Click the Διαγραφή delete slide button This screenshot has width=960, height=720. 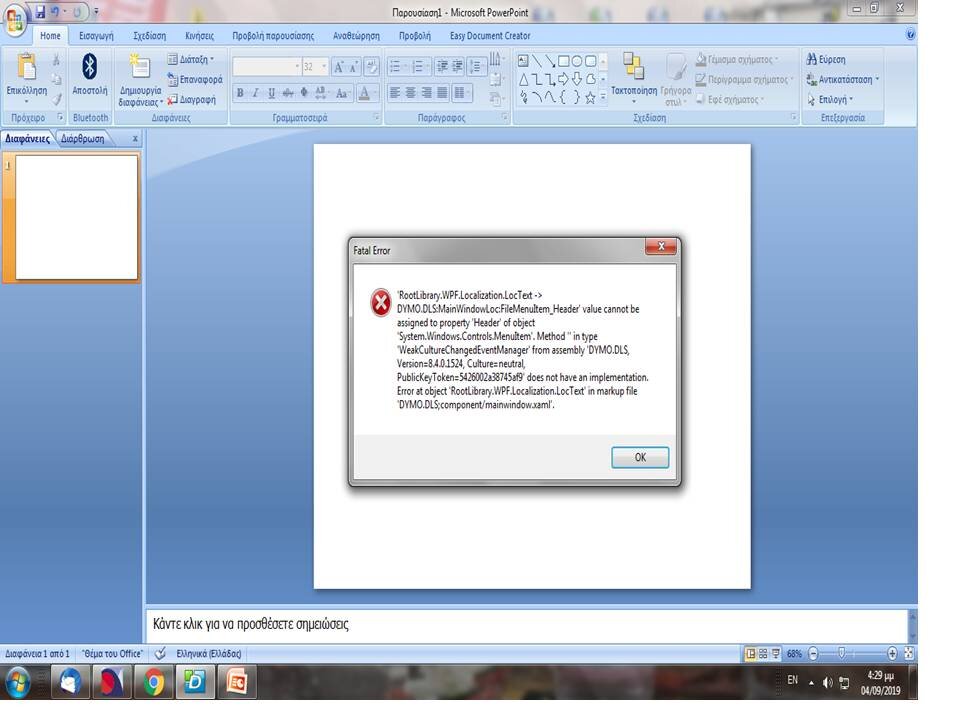click(x=192, y=99)
